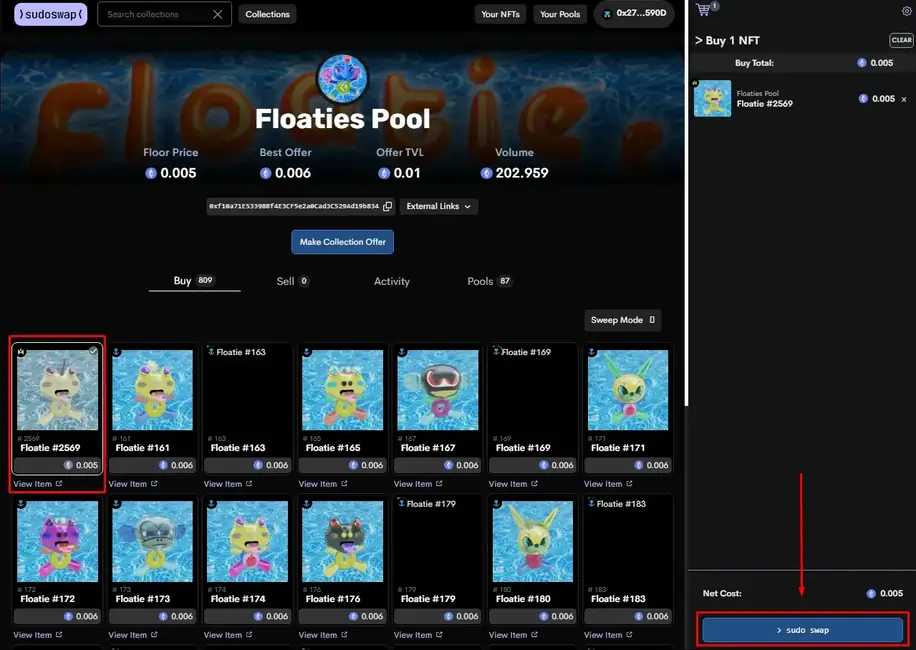Image resolution: width=916 pixels, height=650 pixels.
Task: Open the settings gear in cart panel
Action: click(x=906, y=11)
